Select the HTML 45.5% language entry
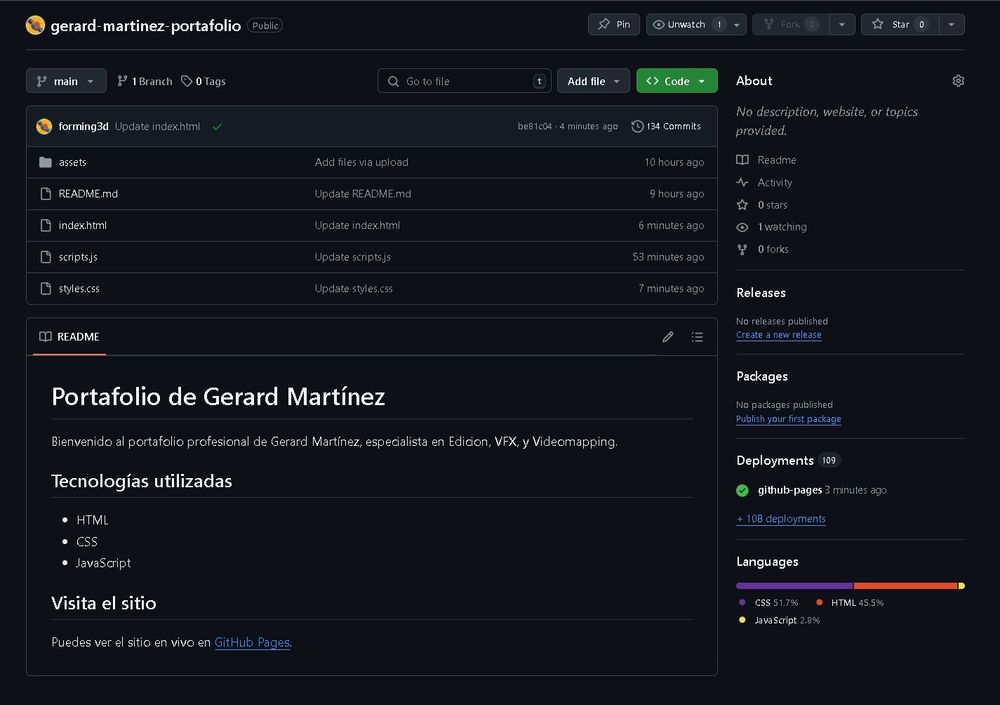This screenshot has width=1000, height=705. (849, 602)
